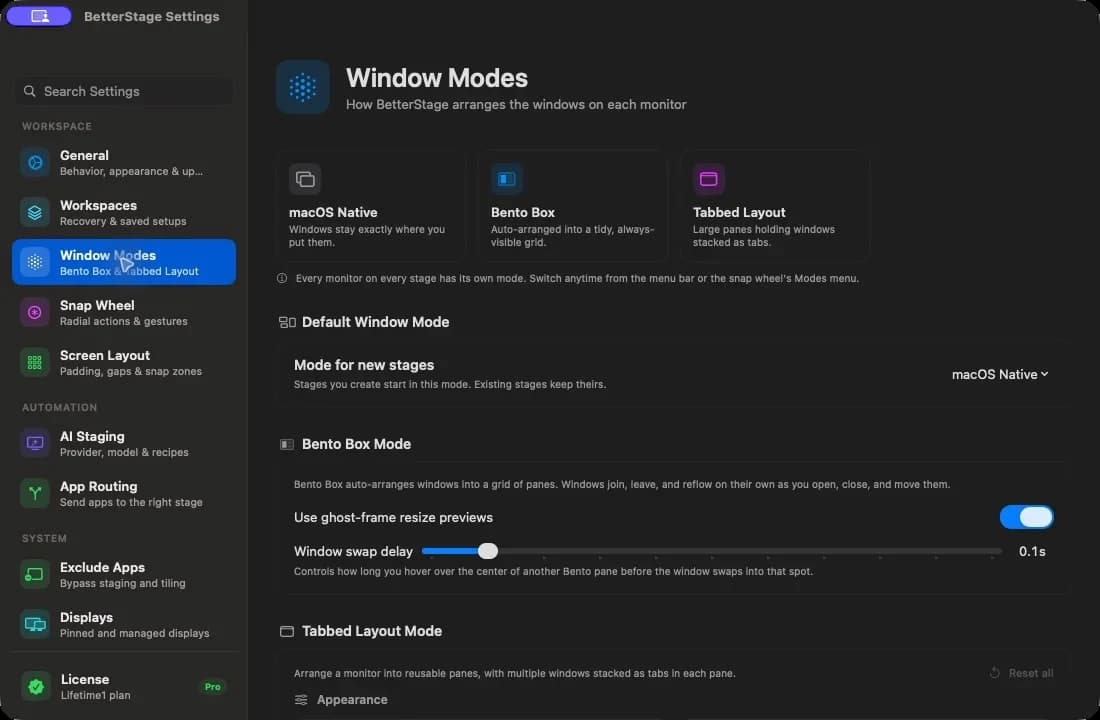Select Snap Wheel in the sidebar
Viewport: 1100px width, 720px height.
click(123, 312)
